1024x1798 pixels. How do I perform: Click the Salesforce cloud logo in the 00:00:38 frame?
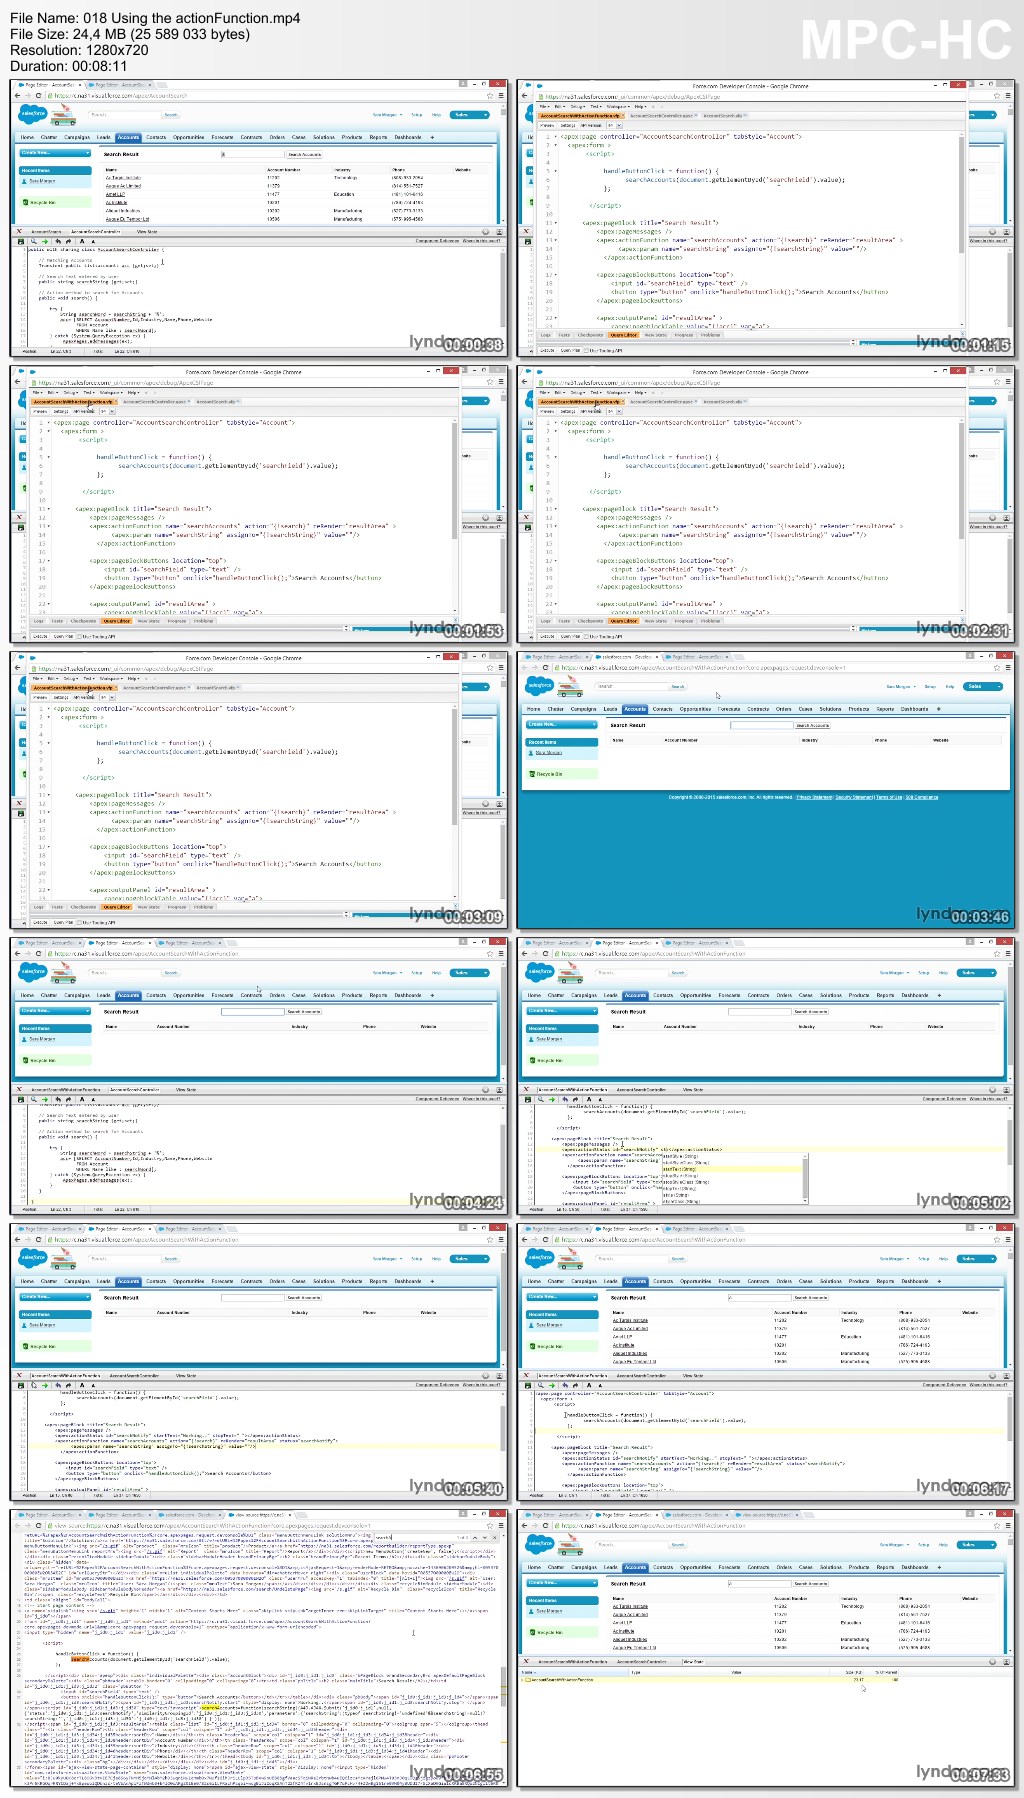(x=33, y=114)
